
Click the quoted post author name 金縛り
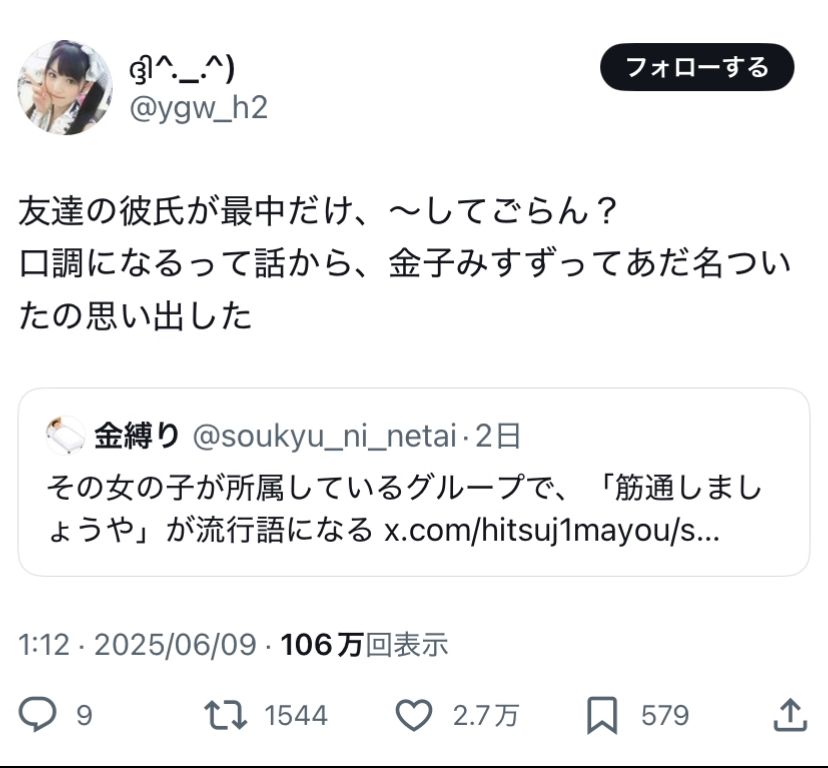pos(137,436)
